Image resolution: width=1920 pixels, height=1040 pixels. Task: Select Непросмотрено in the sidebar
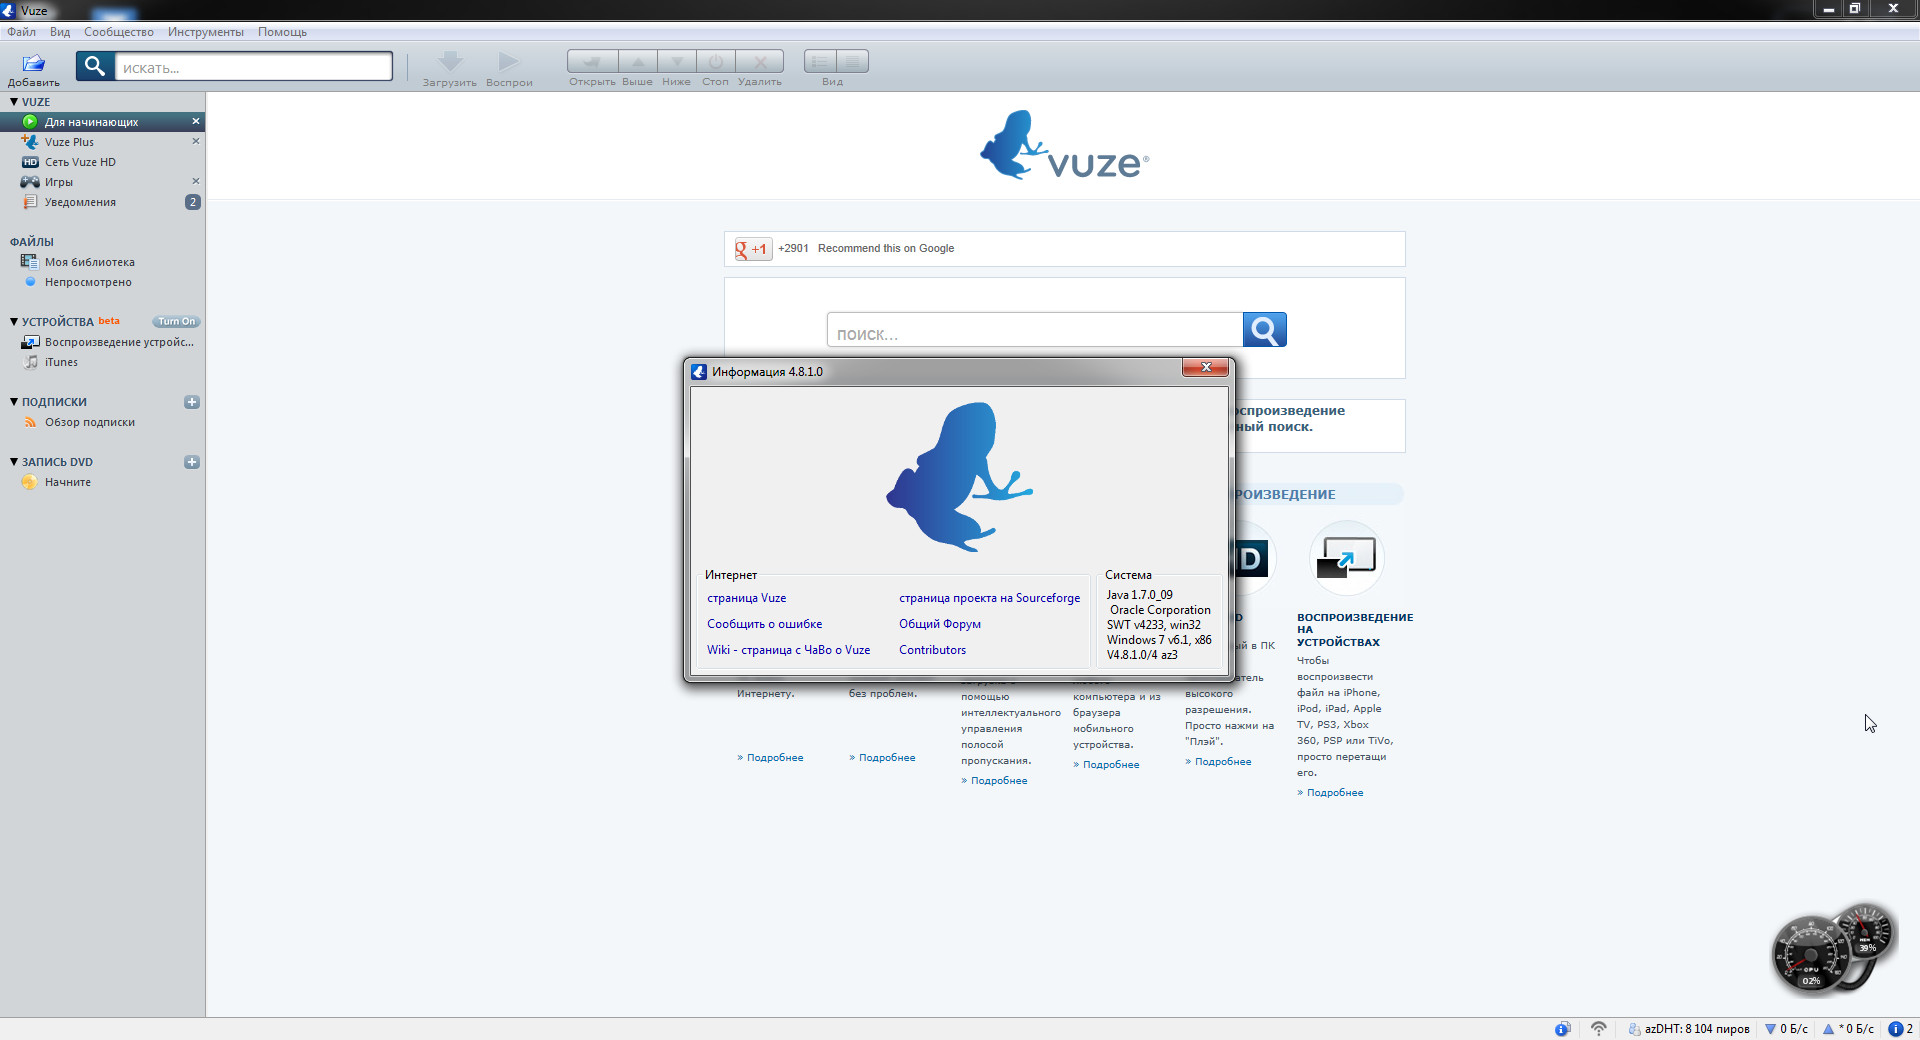pyautogui.click(x=102, y=282)
